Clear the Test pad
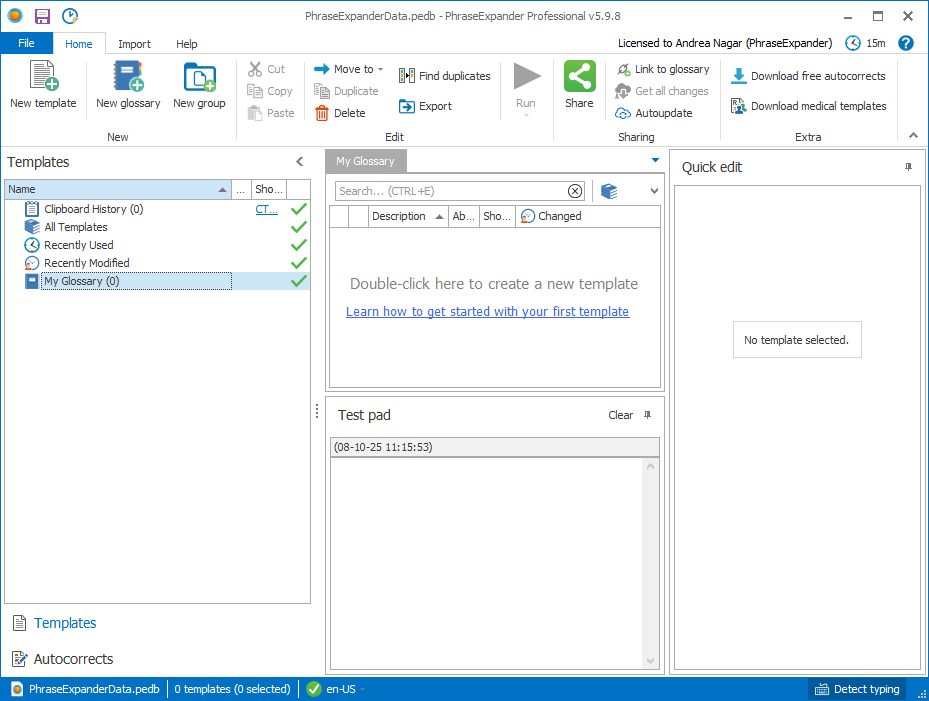929x701 pixels. click(620, 415)
